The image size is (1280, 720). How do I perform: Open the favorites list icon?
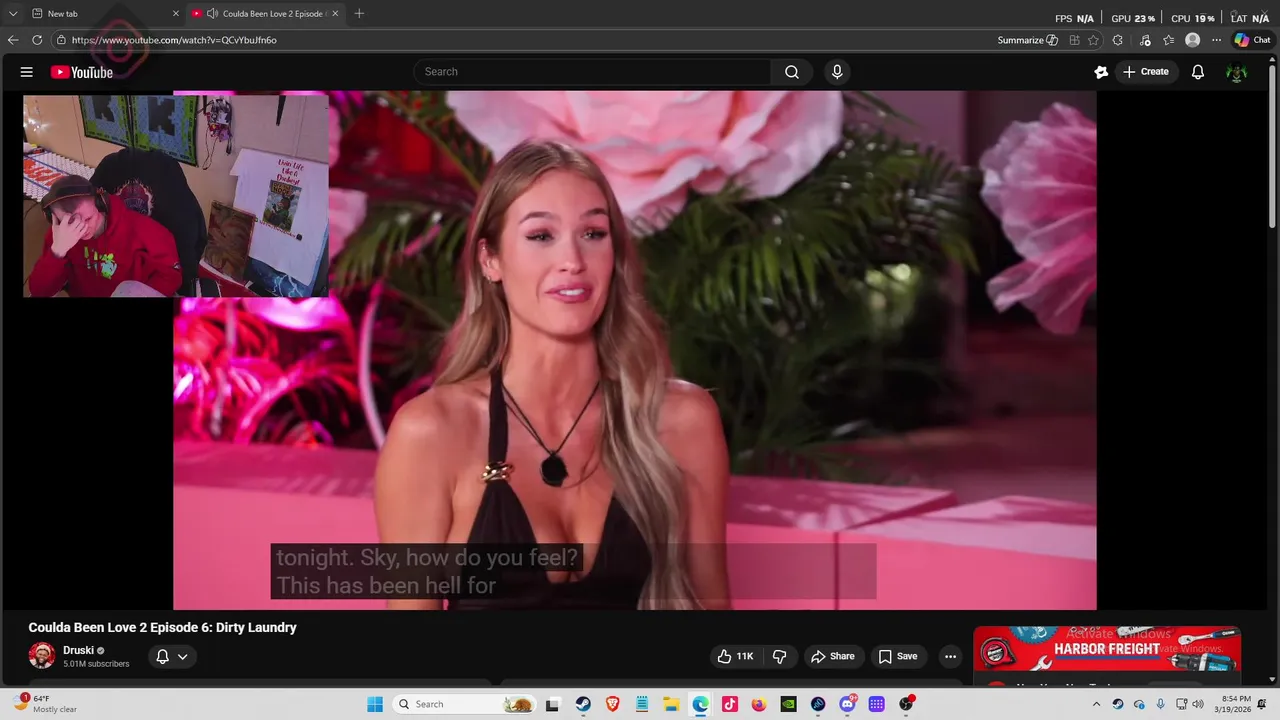pos(1168,40)
